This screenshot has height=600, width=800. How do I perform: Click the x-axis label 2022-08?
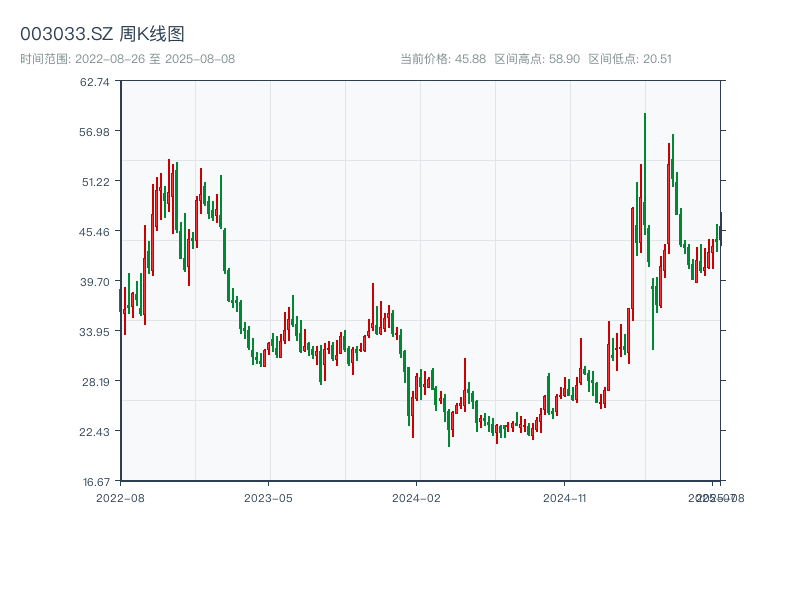point(120,498)
